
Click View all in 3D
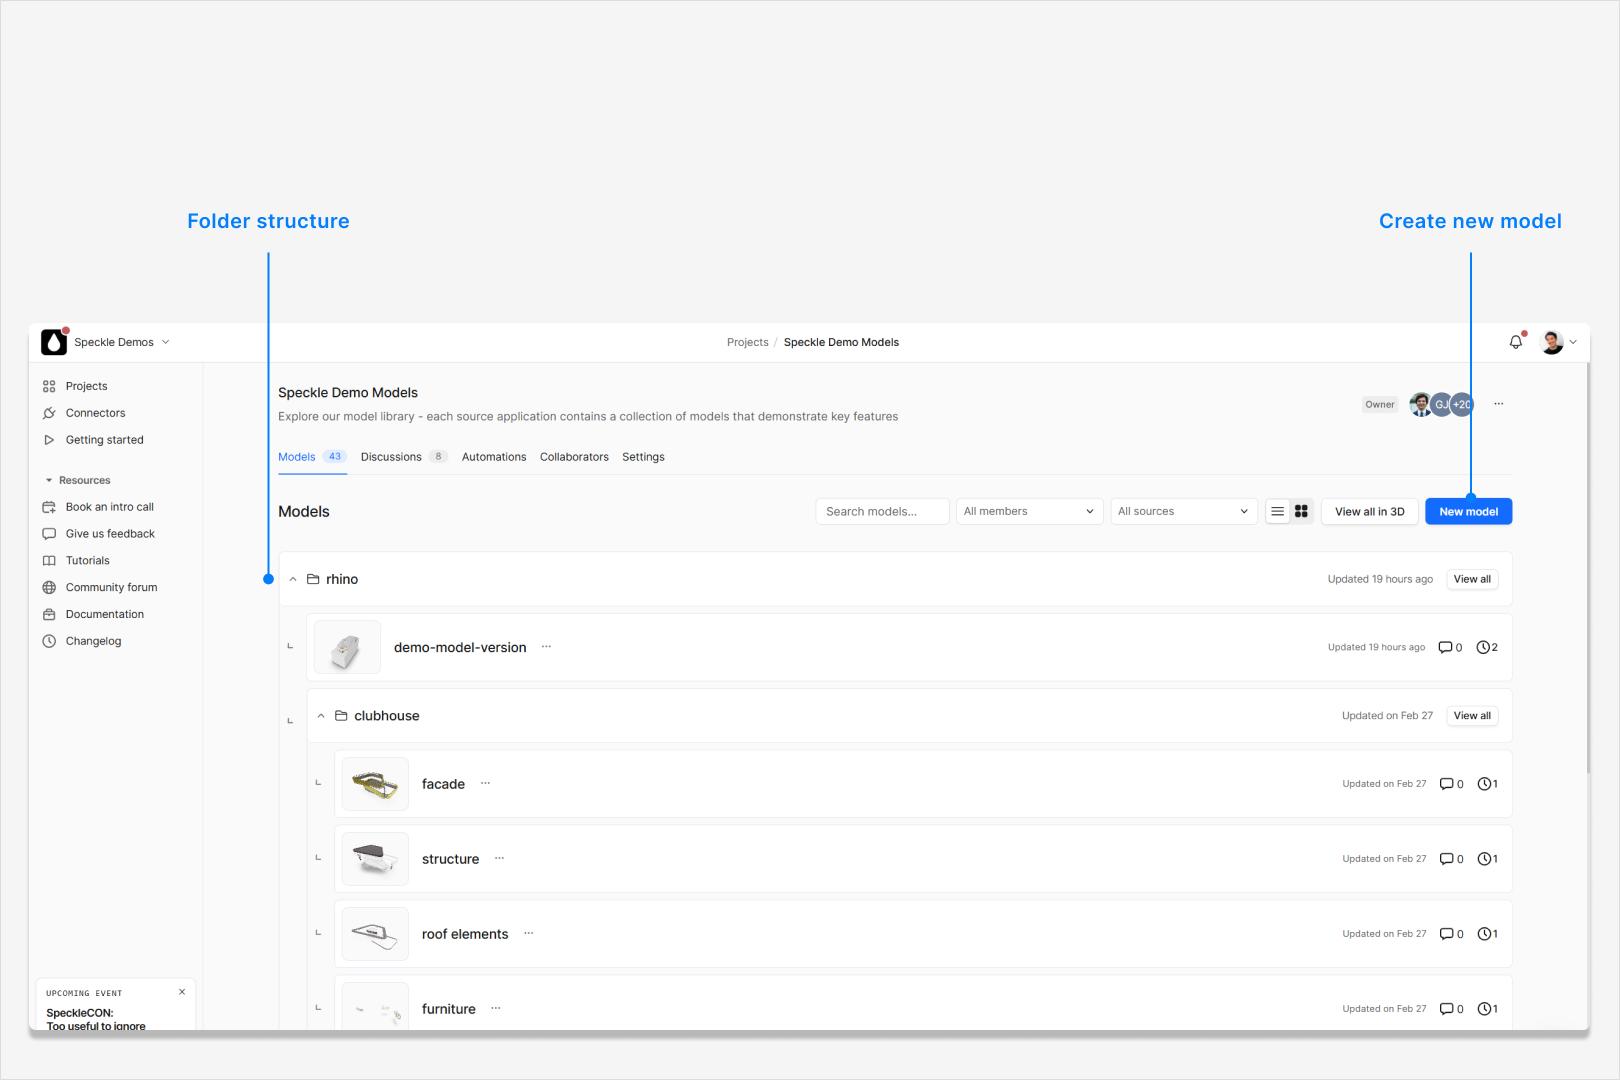pos(1369,511)
